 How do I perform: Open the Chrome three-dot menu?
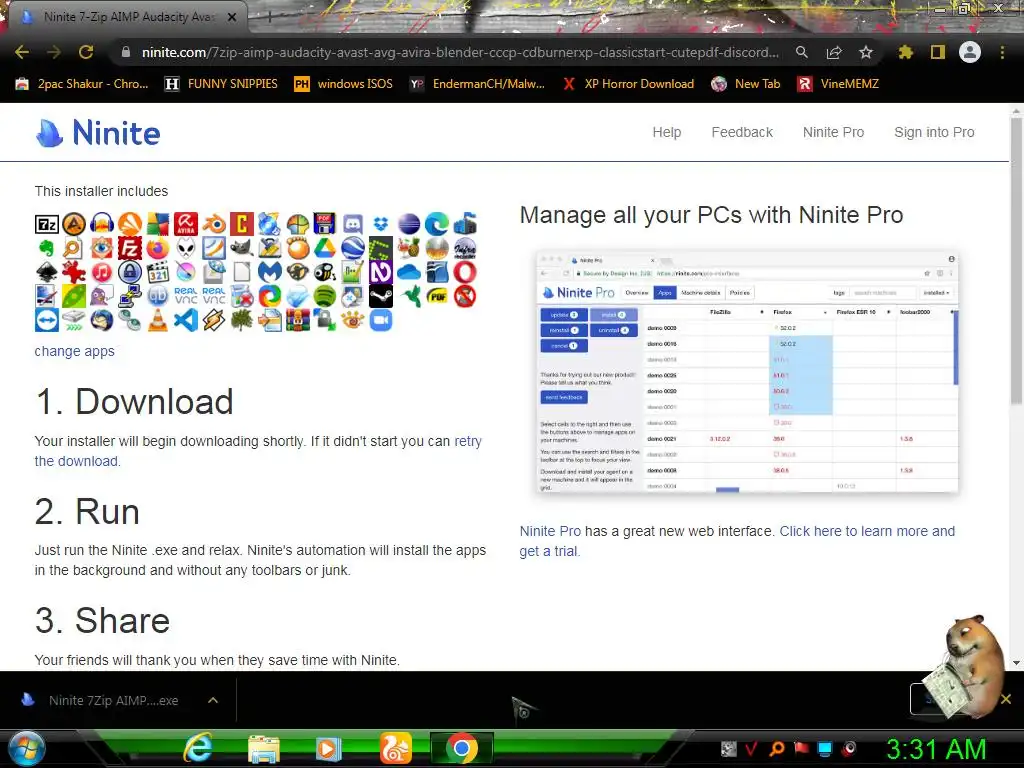point(1002,52)
